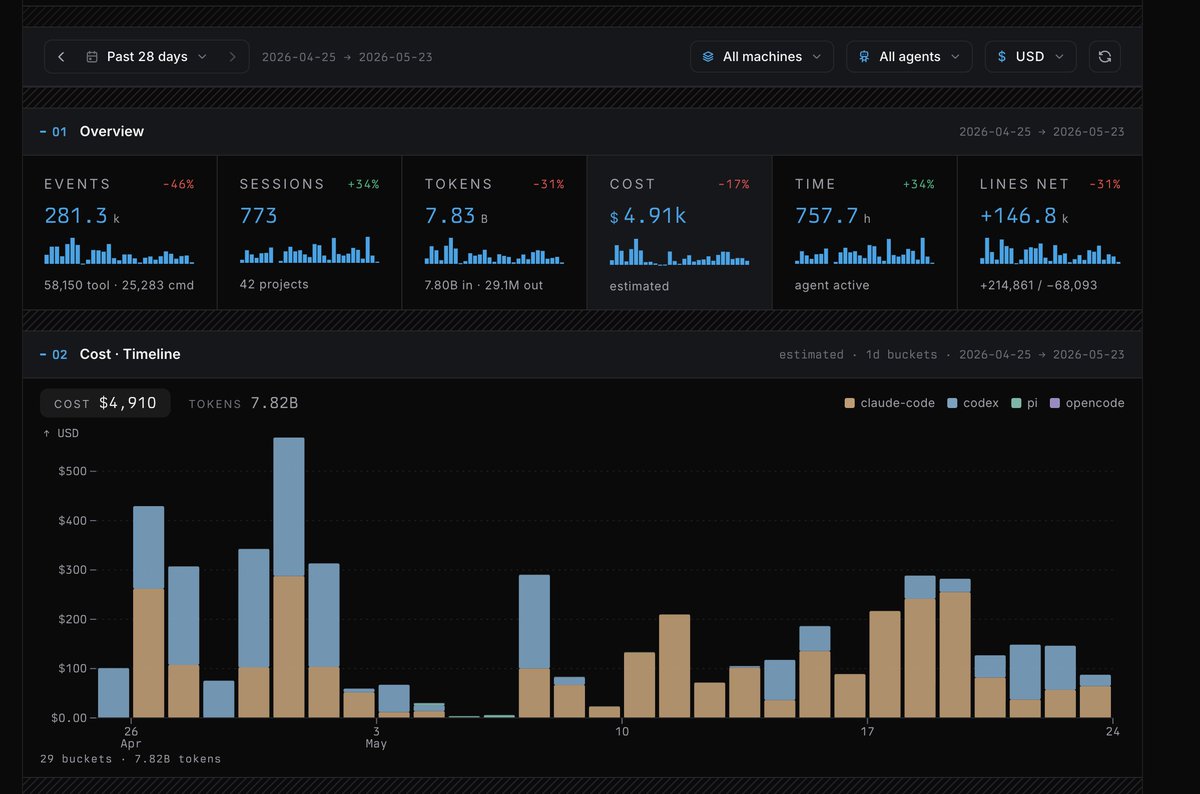Go to next date range arrow
The image size is (1200, 794).
click(x=232, y=57)
